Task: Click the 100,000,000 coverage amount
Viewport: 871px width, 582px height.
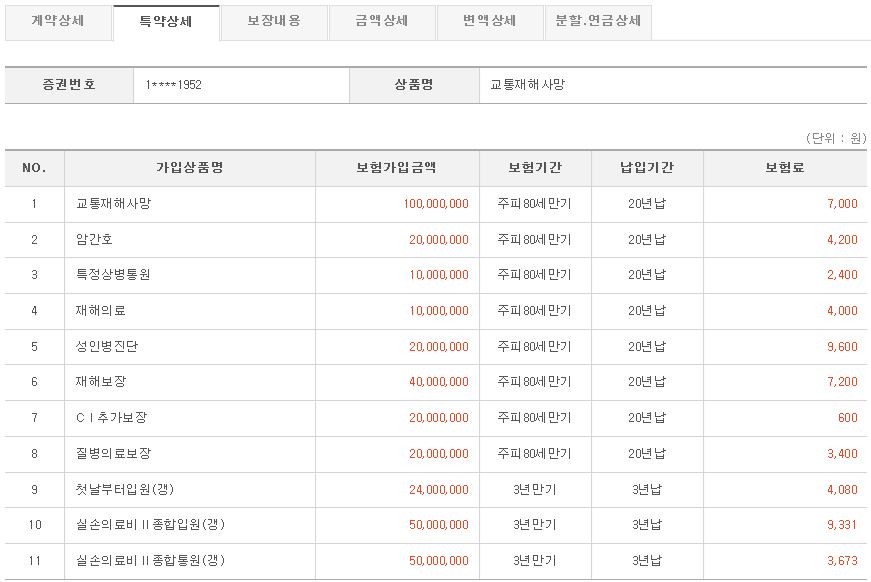Action: point(436,204)
